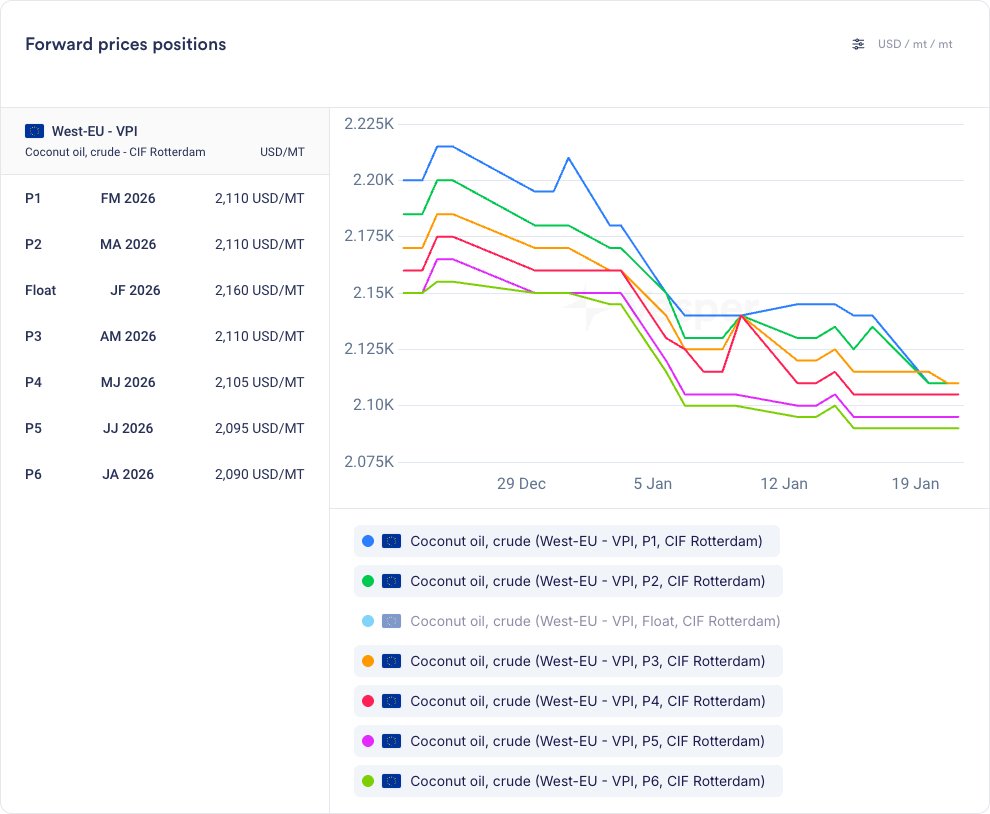
Task: Click the EU flag icon in P6 legend
Action: (x=391, y=781)
